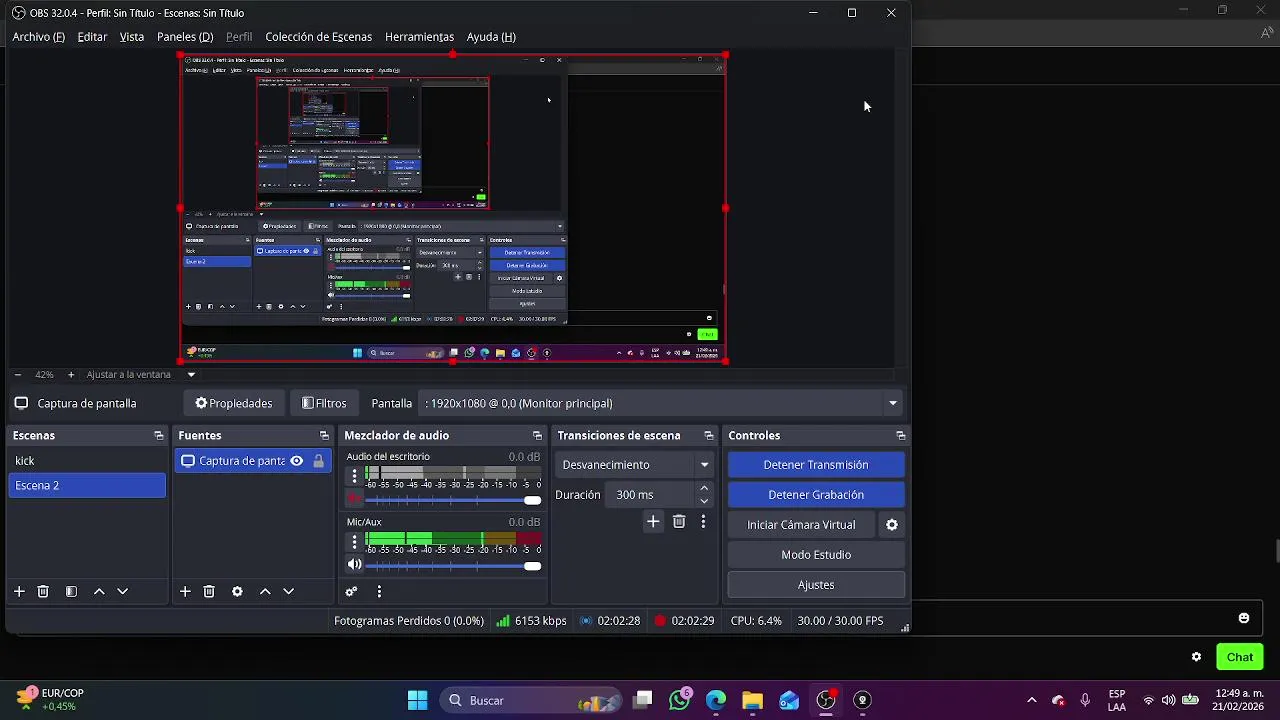Click Detener Grabación button
This screenshot has width=1280, height=720.
(816, 495)
